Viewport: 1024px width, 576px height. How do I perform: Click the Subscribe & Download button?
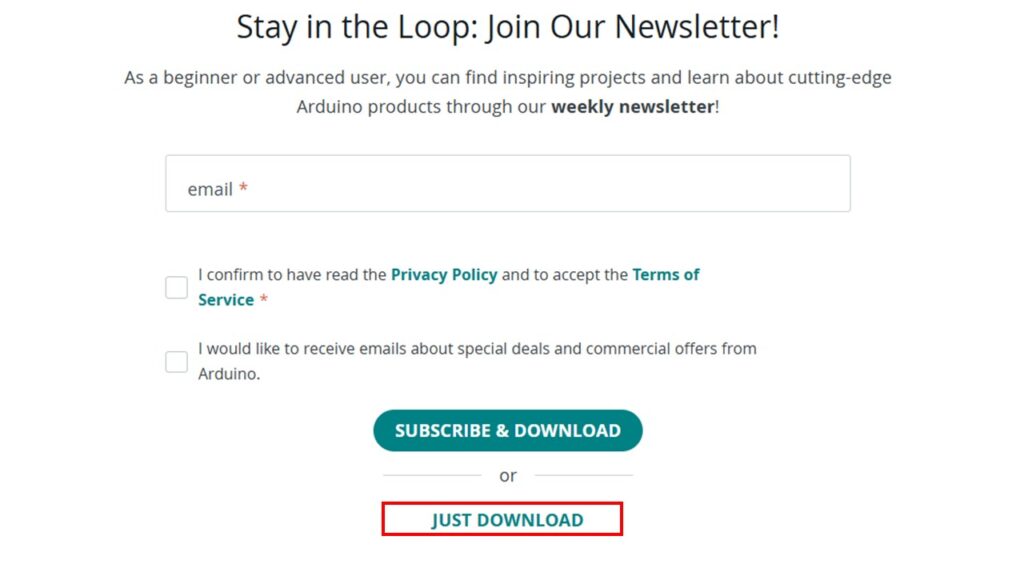[x=507, y=430]
